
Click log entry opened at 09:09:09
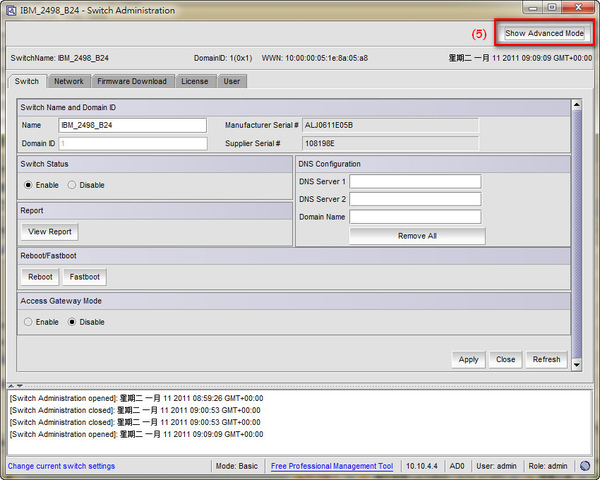point(136,434)
